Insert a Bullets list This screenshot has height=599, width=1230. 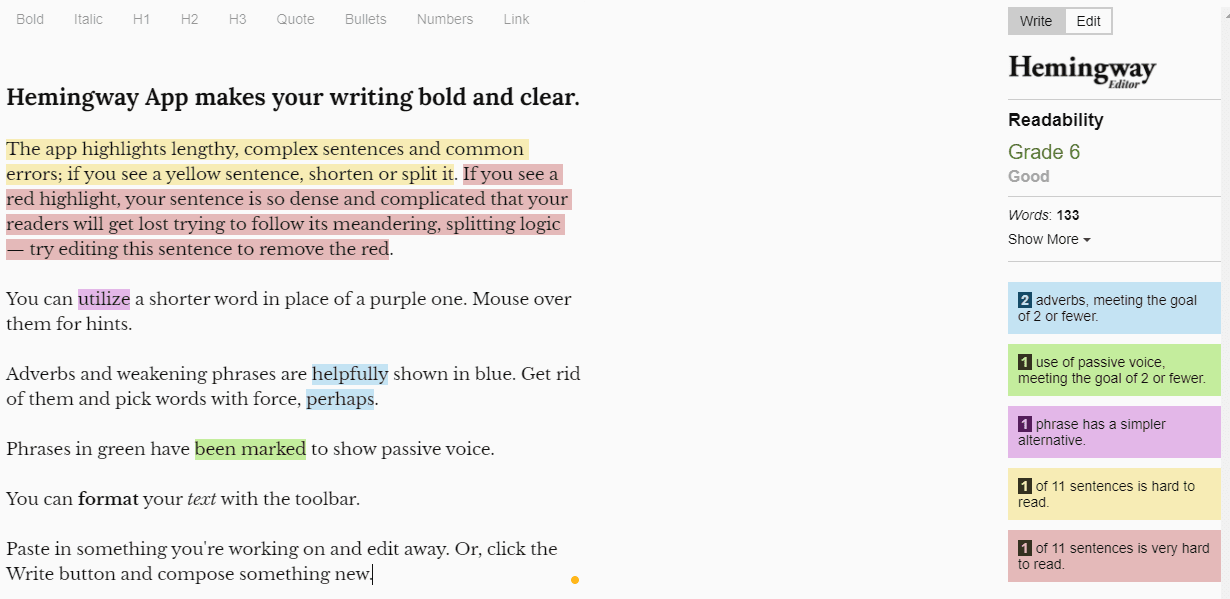(365, 19)
